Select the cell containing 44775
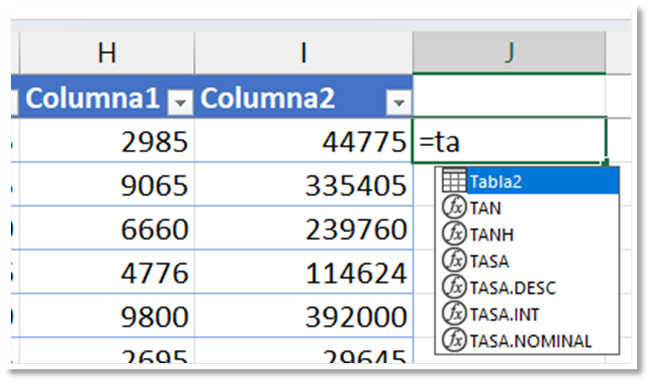 [x=303, y=141]
